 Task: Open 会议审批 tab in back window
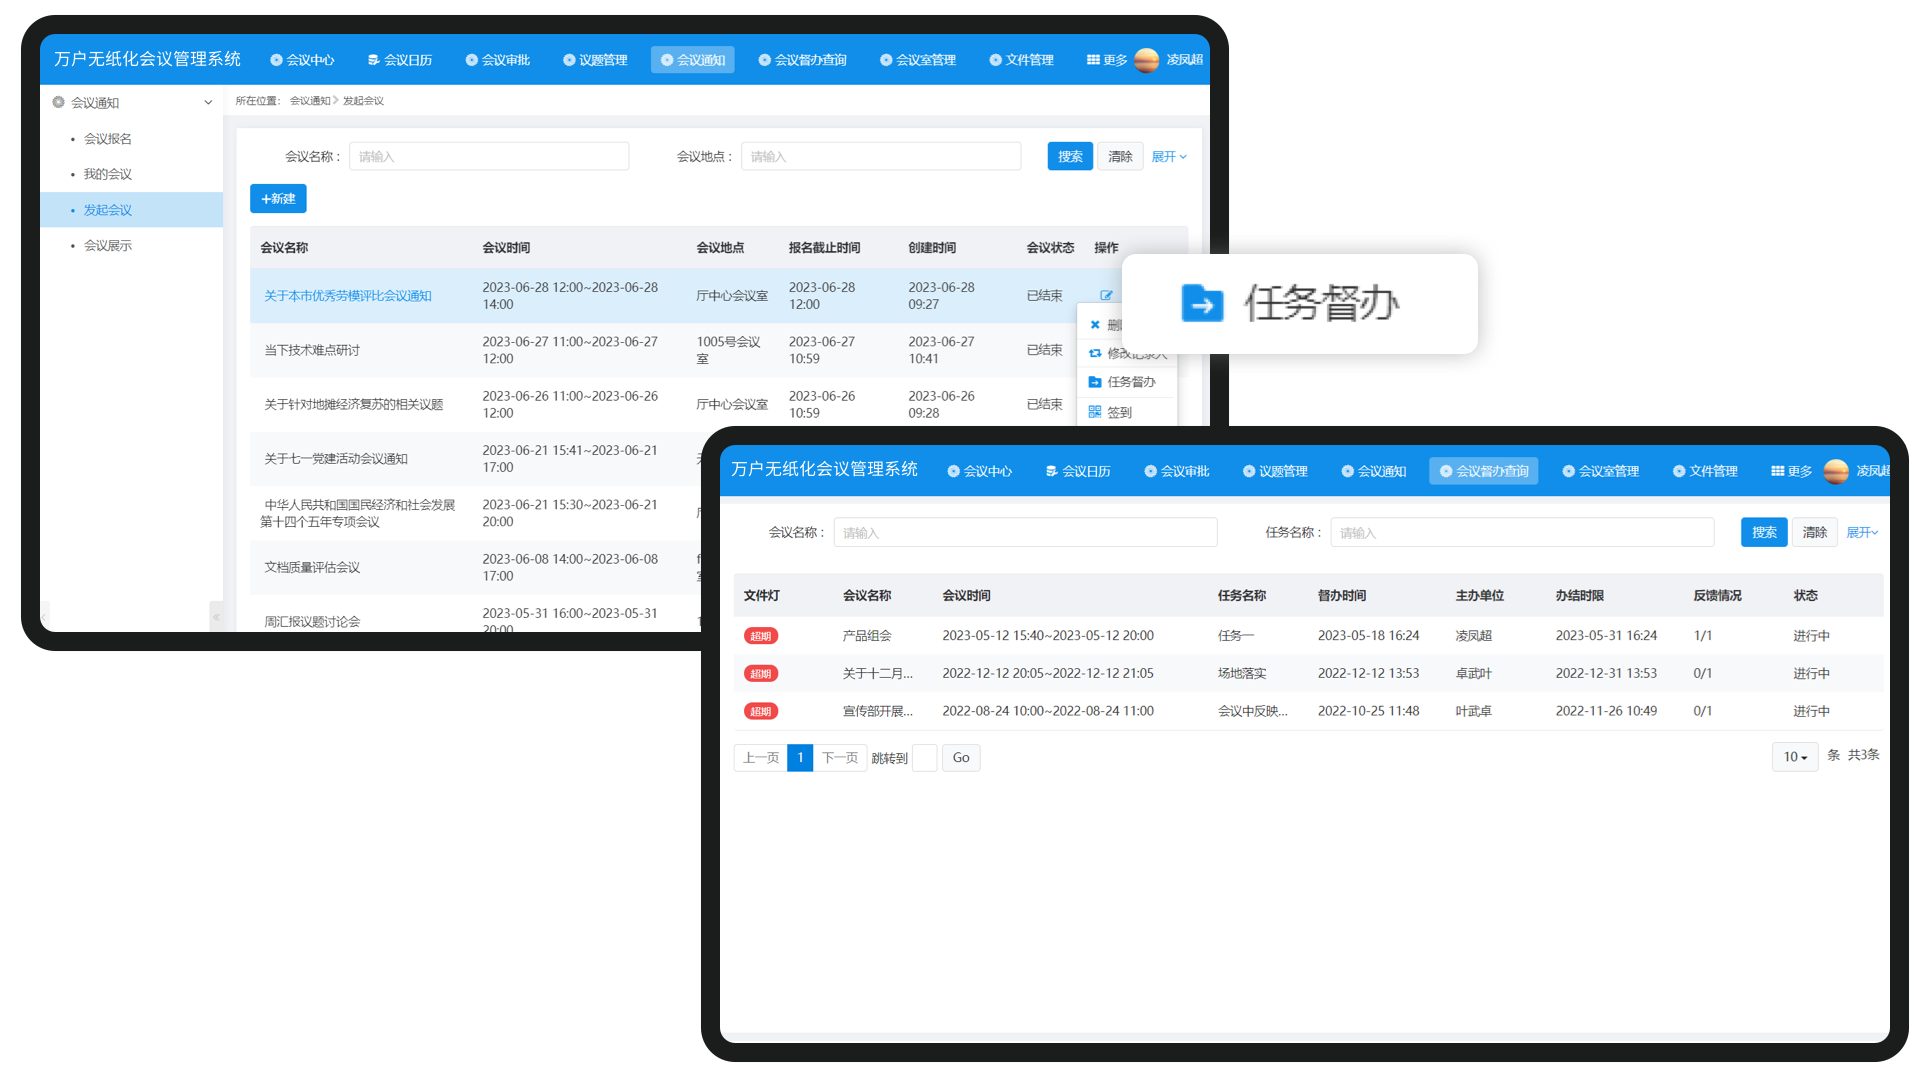tap(498, 60)
